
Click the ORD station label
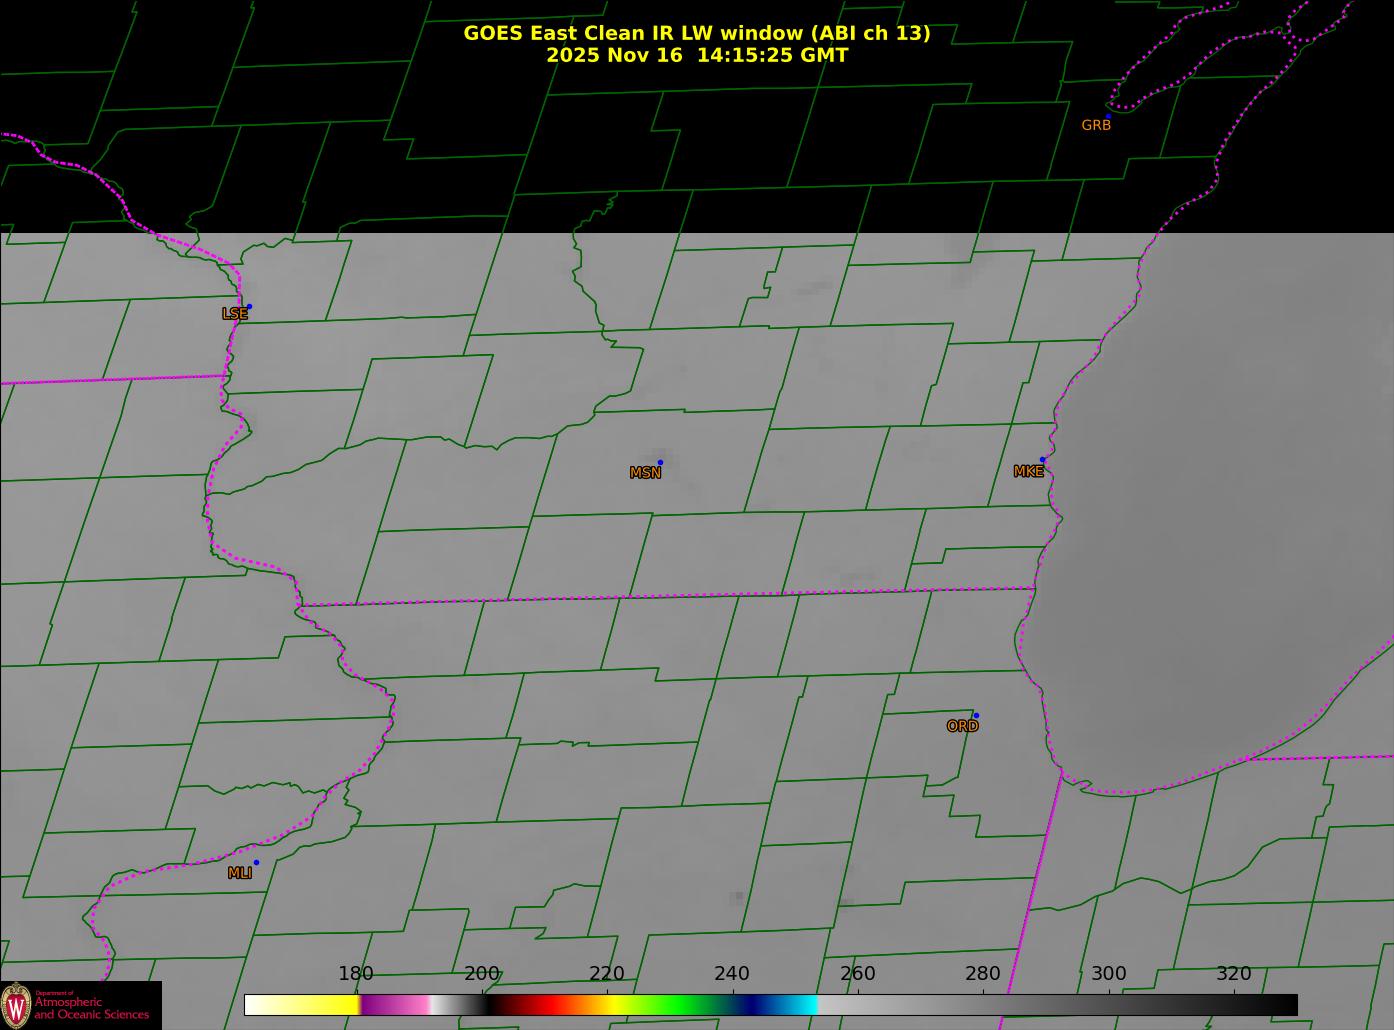(962, 726)
